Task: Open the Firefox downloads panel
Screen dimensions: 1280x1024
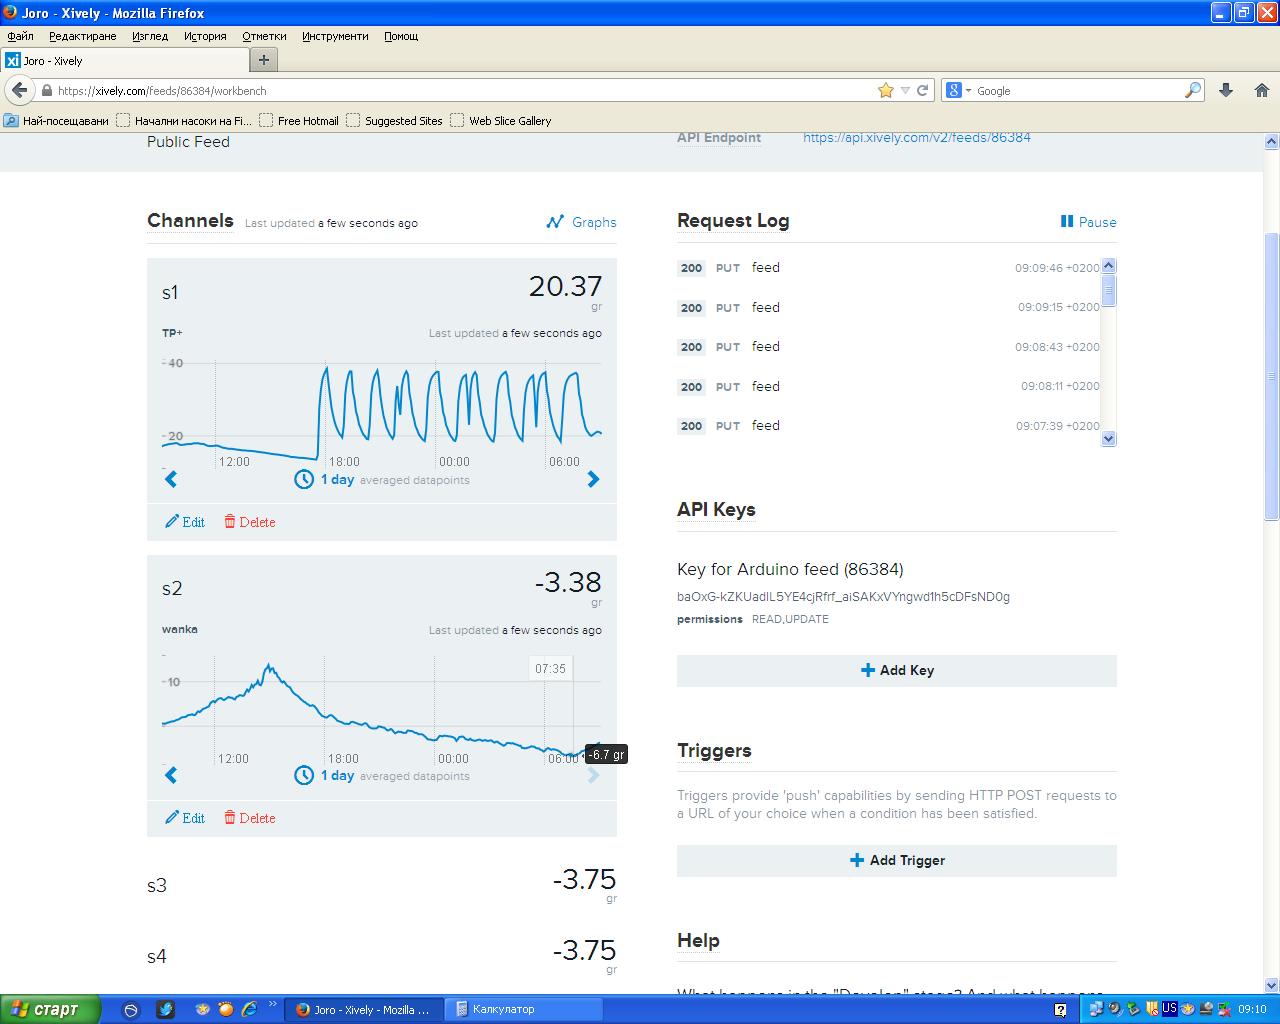Action: [x=1226, y=90]
